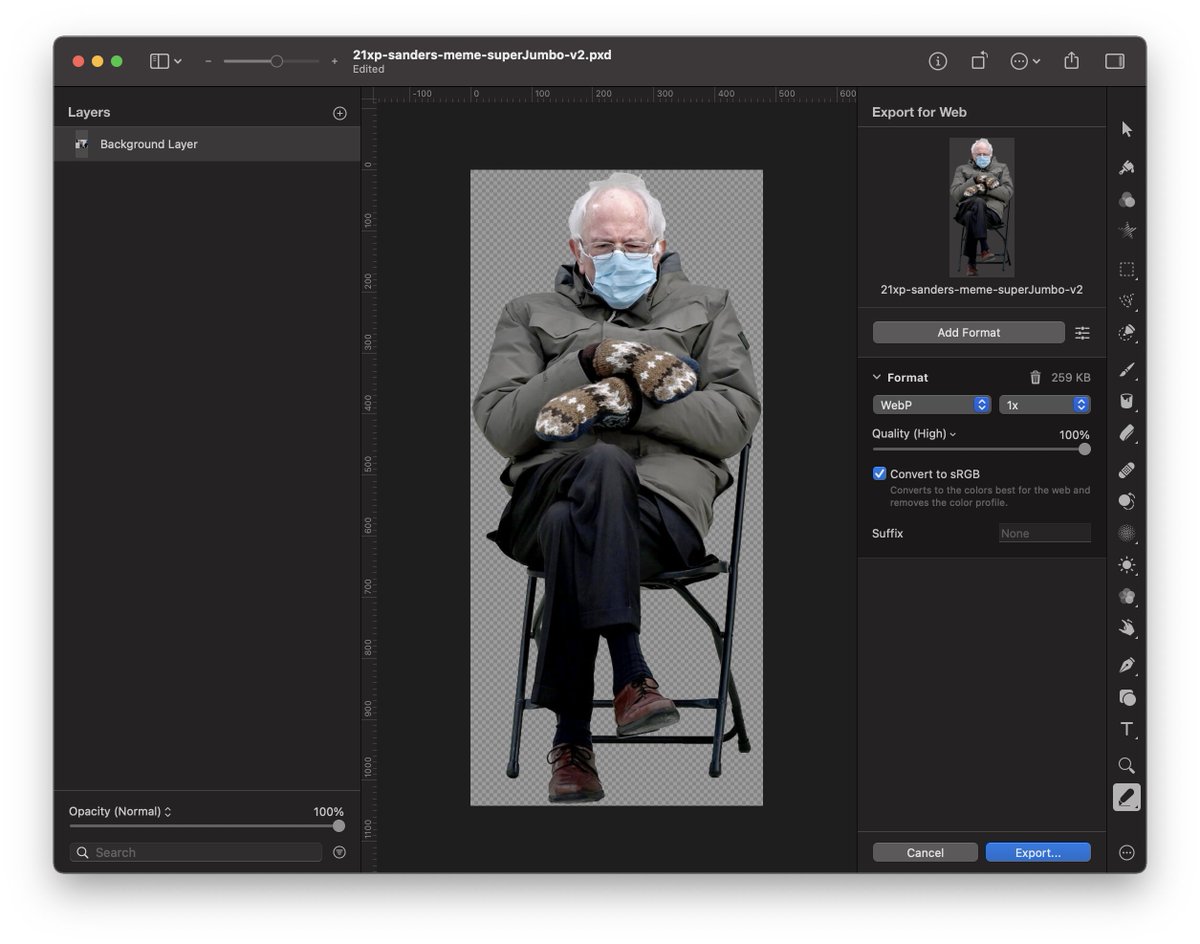Click the Add Format button
The image size is (1200, 944).
pyautogui.click(x=968, y=333)
